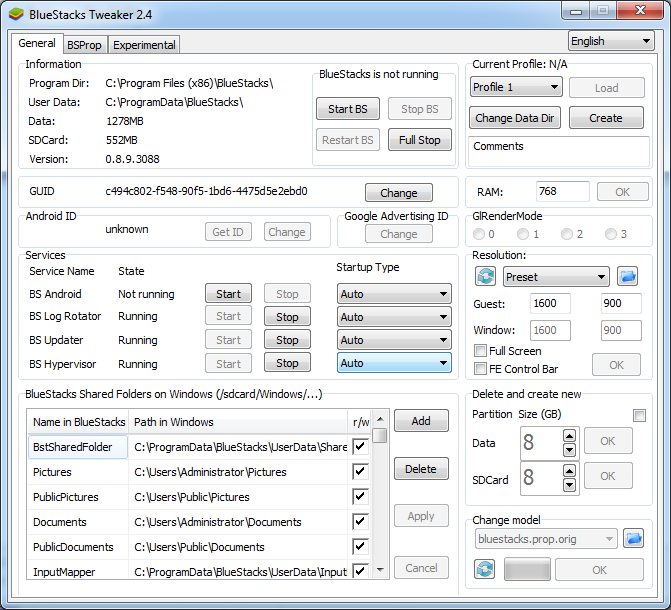
Task: Click the Change Data Dir button
Action: (515, 118)
